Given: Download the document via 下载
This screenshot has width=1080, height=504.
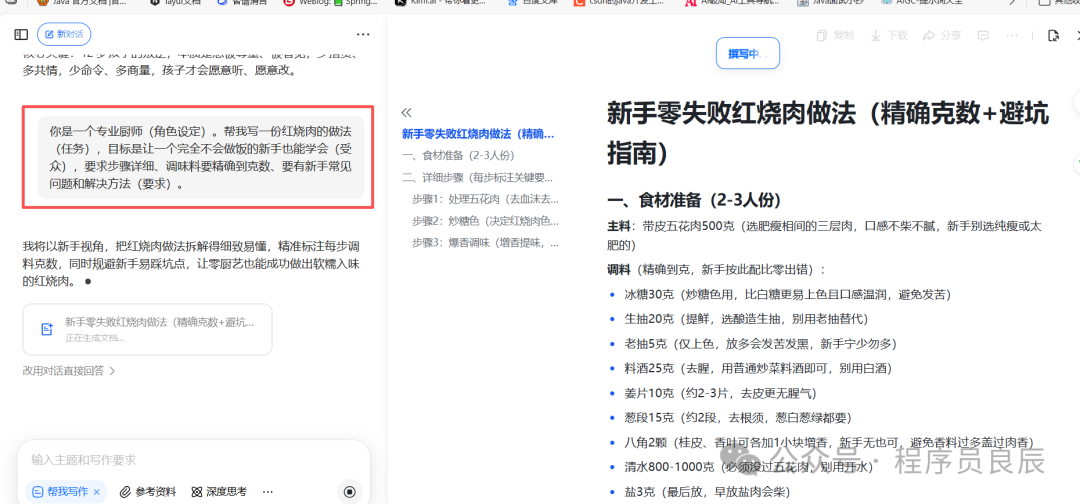Looking at the screenshot, I should coord(889,35).
